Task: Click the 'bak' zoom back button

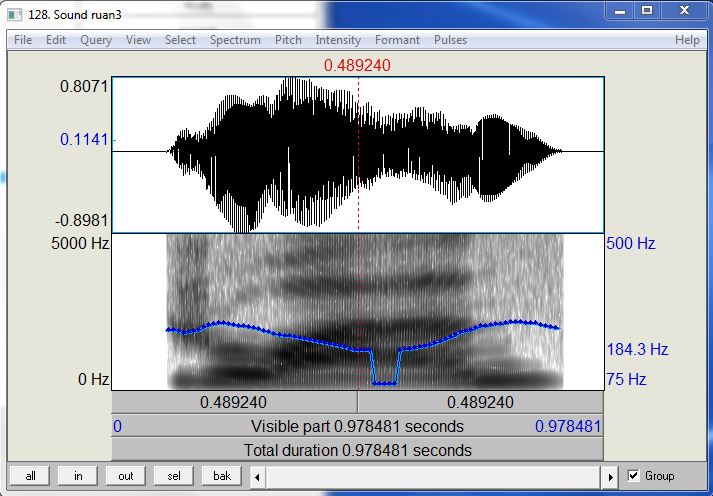Action: pos(222,476)
